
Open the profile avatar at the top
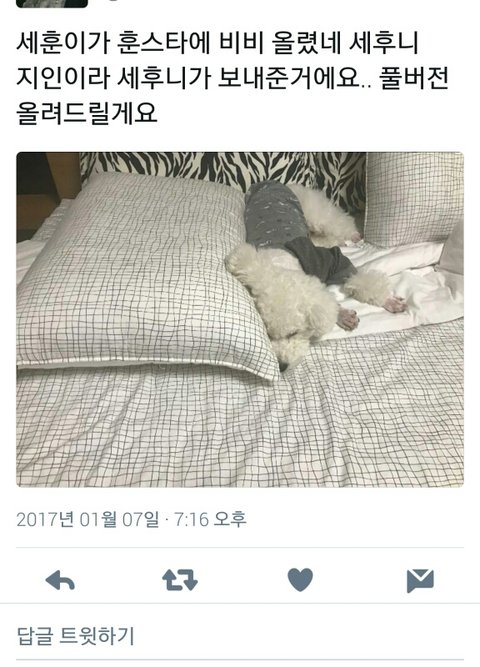tap(51, 3)
